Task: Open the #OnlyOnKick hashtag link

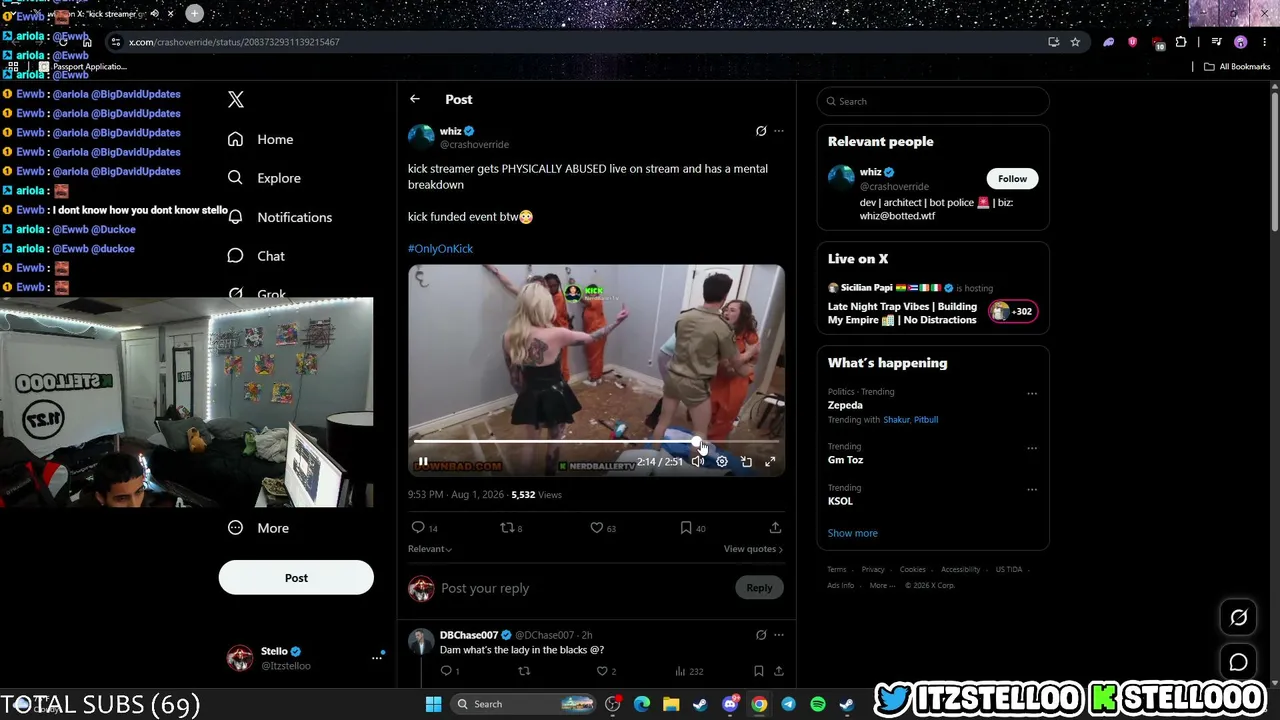Action: pos(440,248)
